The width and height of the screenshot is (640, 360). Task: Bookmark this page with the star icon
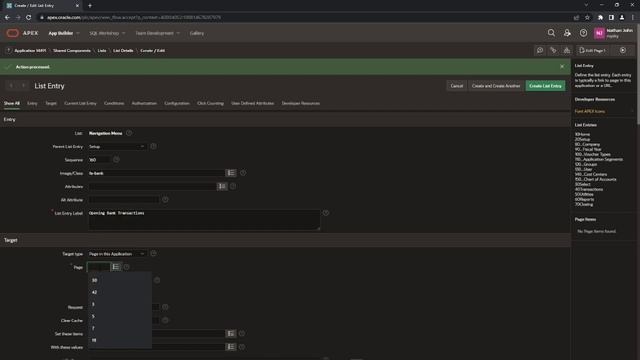tap(587, 18)
